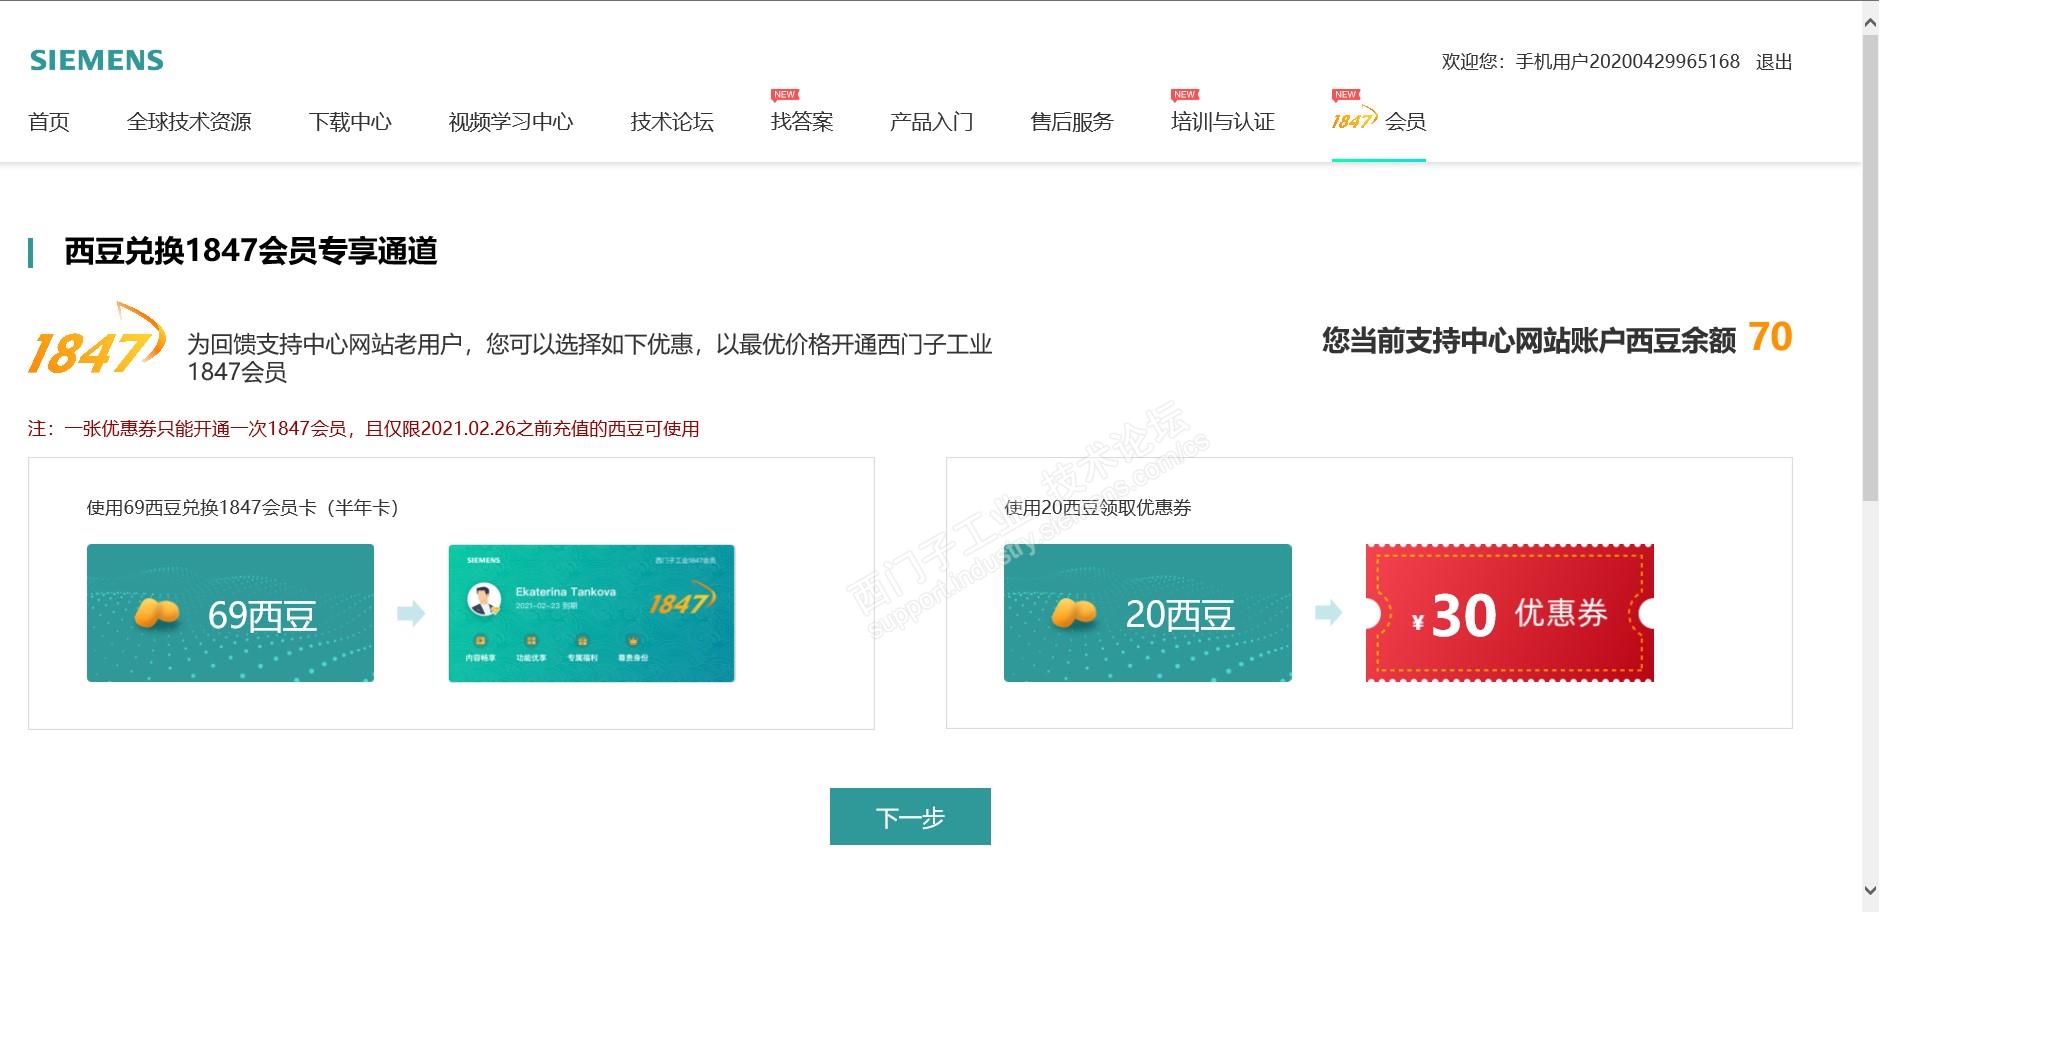Click the SIEMENS logo
Viewport: 2056px width, 1040px height.
(x=97, y=60)
